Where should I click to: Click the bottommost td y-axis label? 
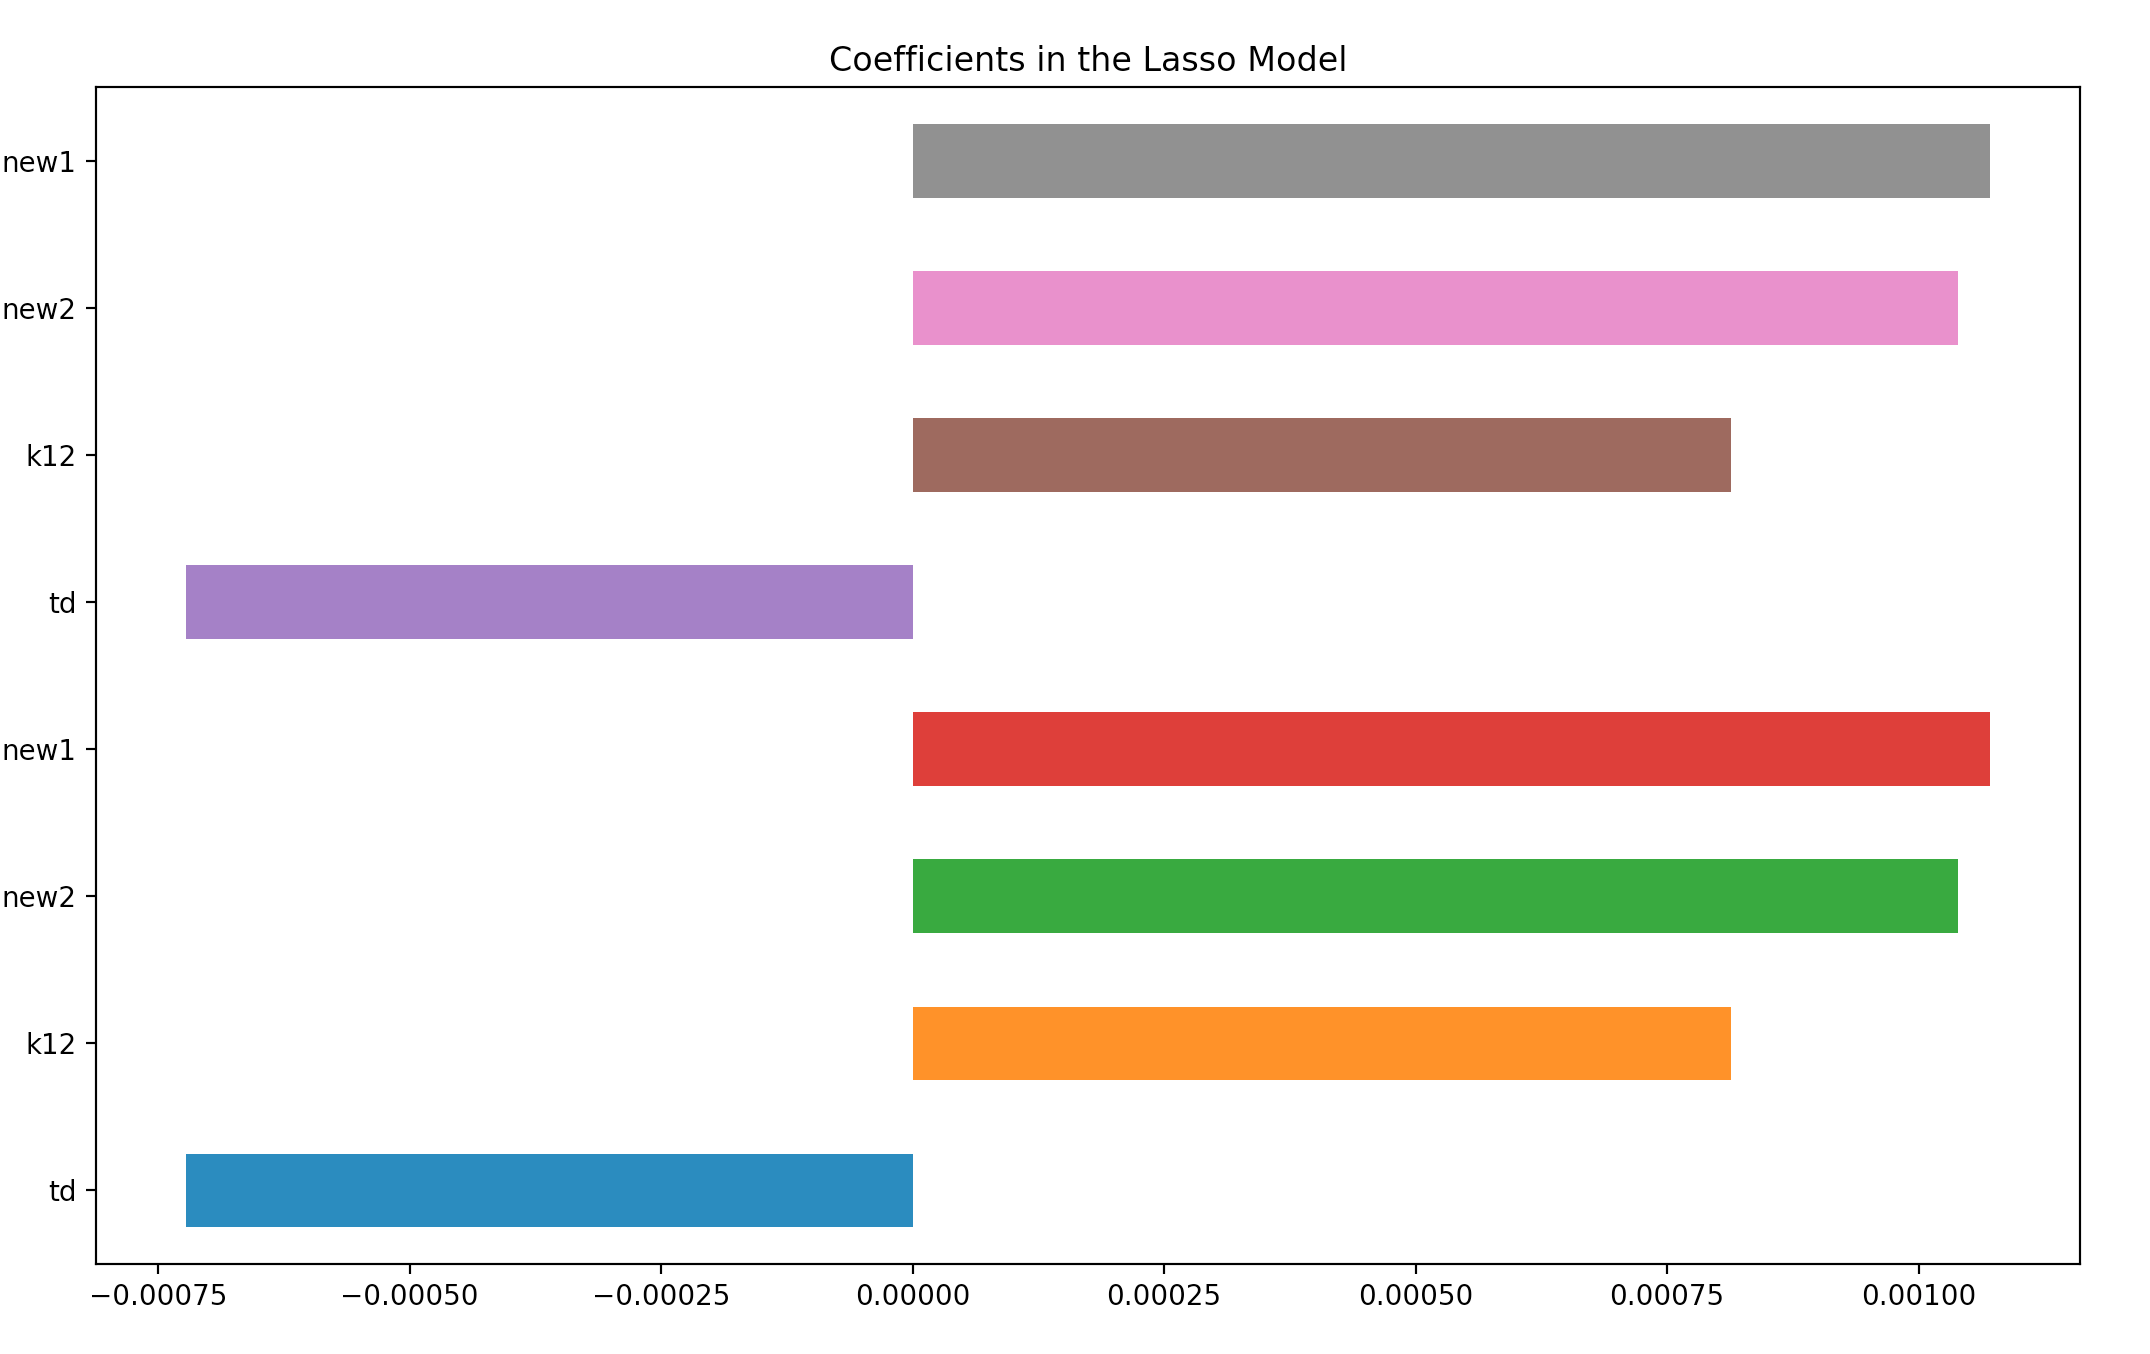tap(62, 1191)
